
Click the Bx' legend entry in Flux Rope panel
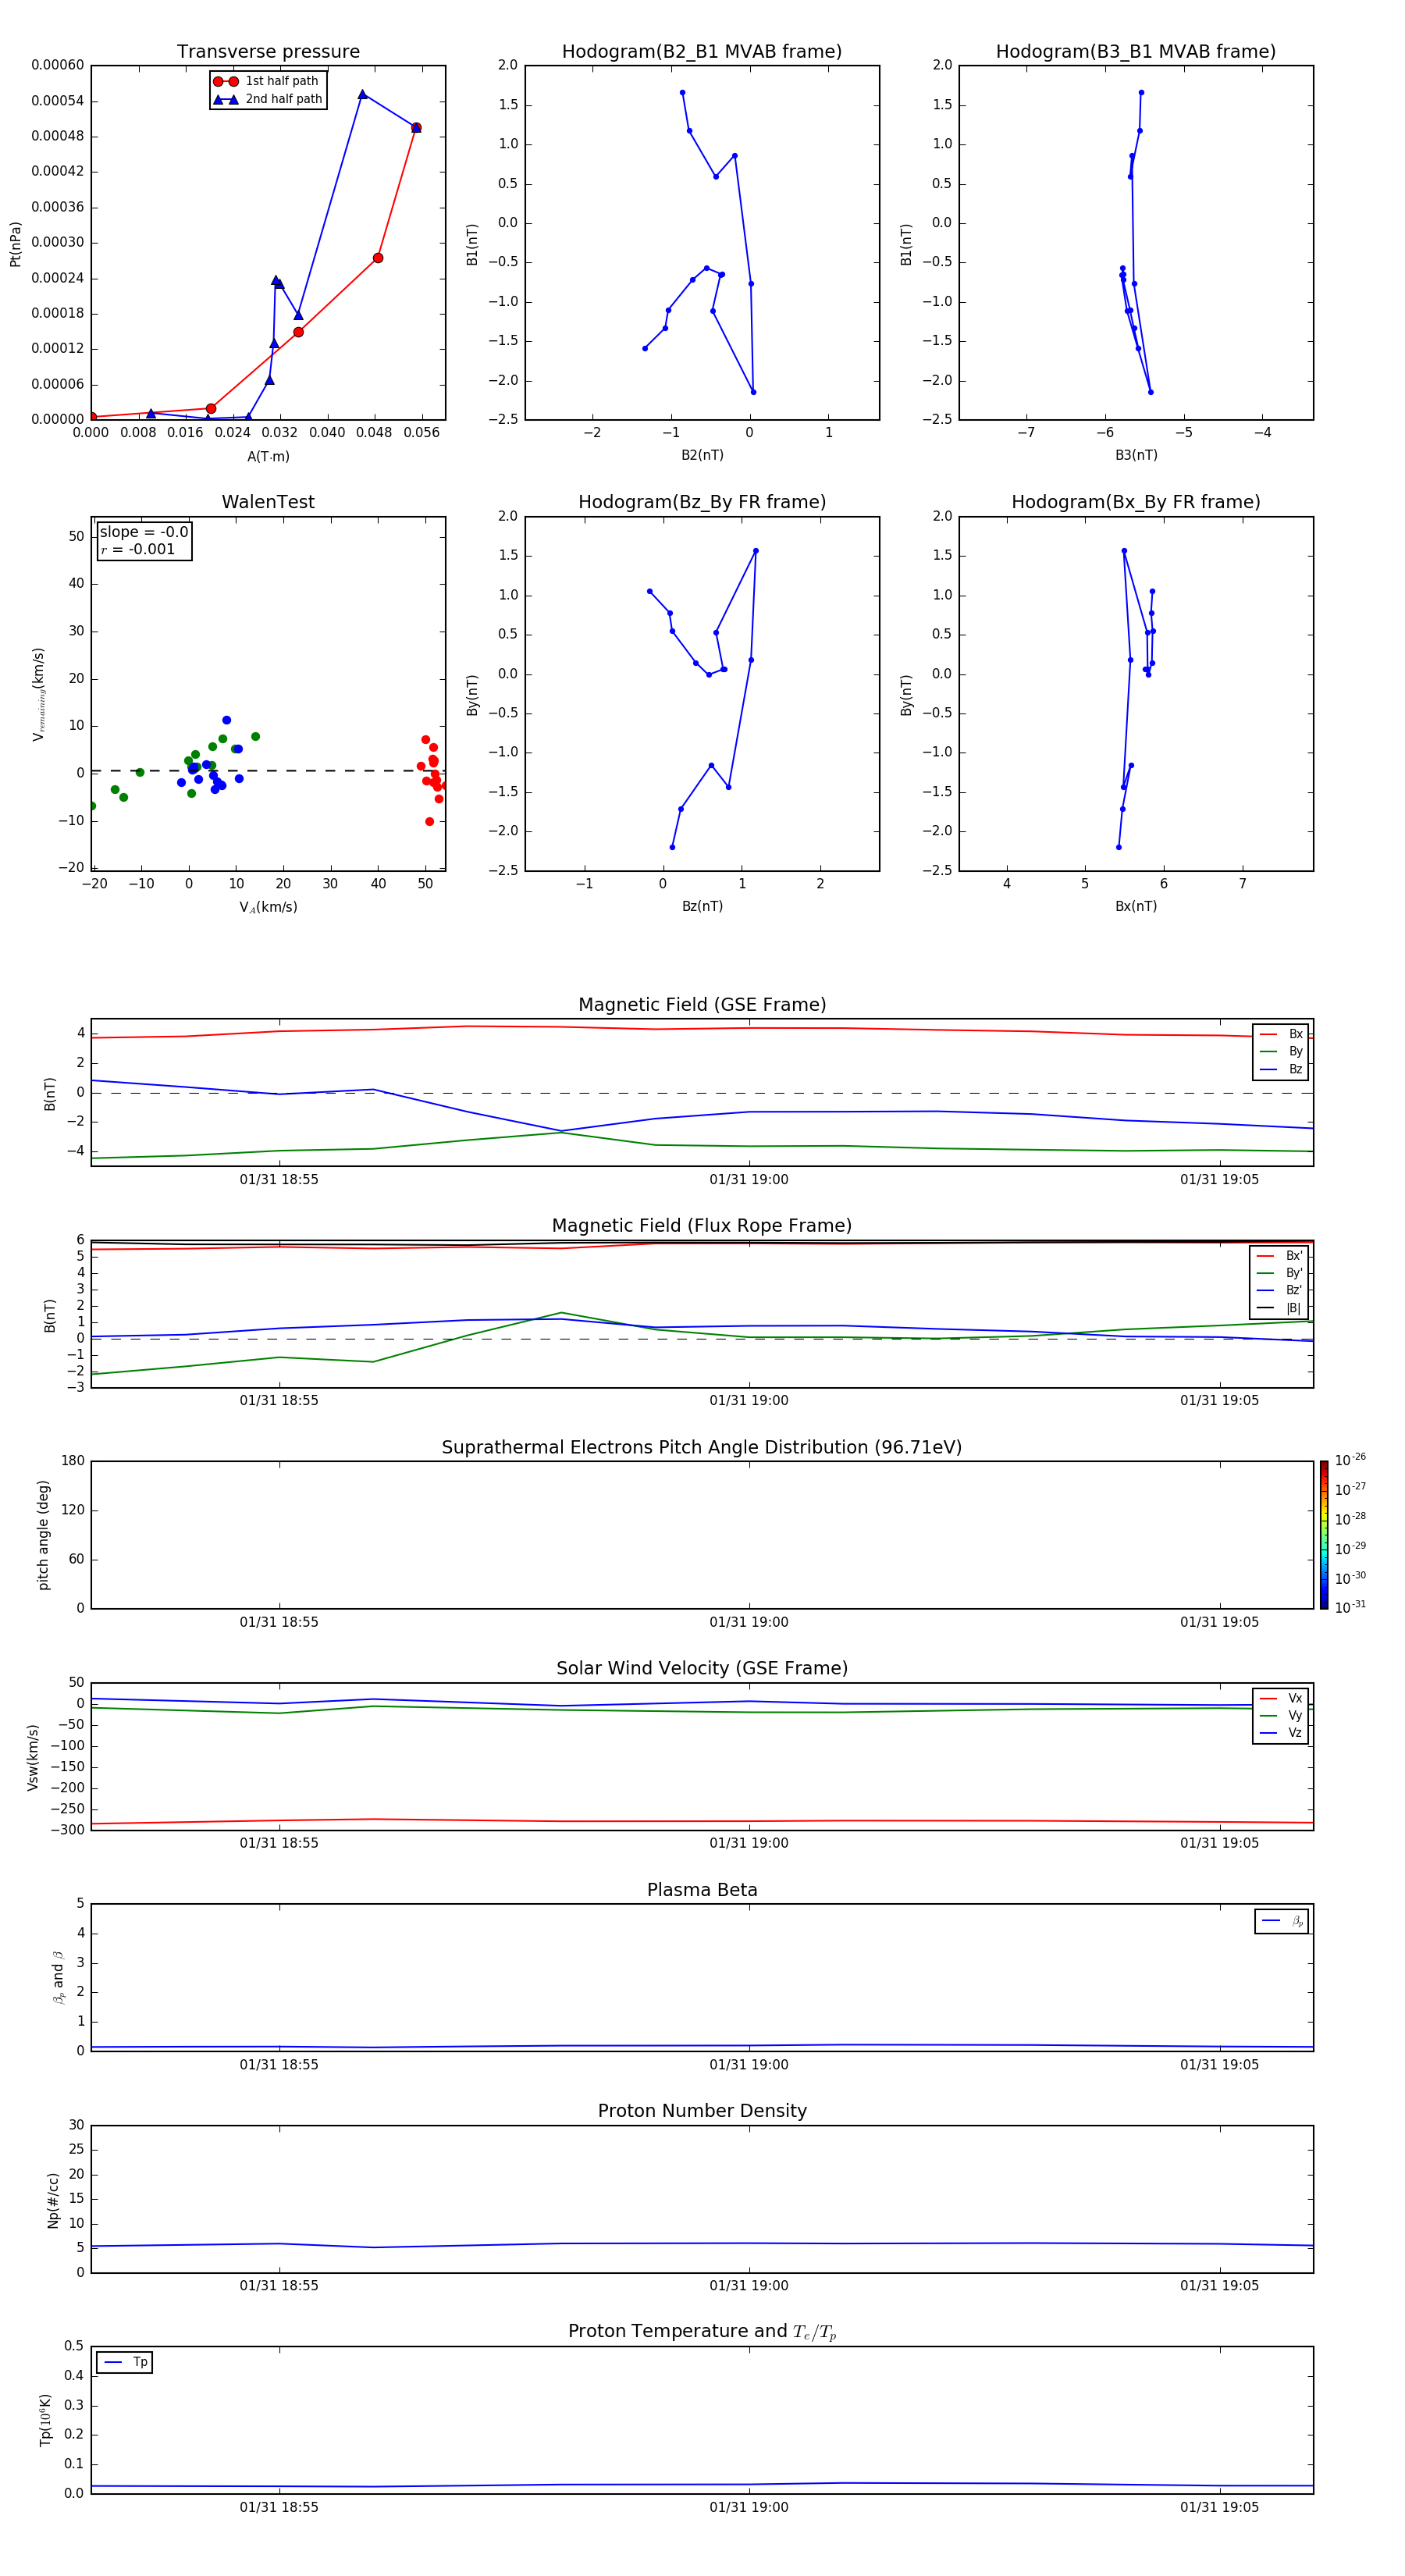pyautogui.click(x=1280, y=1256)
